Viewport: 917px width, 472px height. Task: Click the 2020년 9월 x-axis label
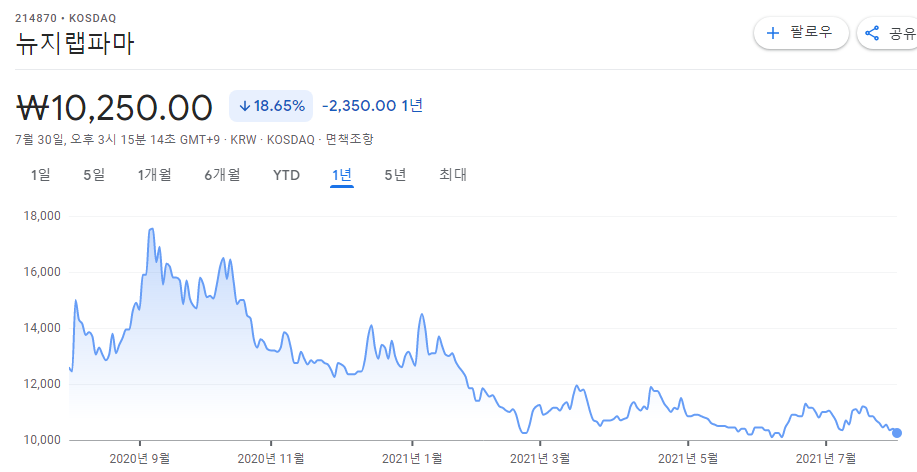tap(140, 459)
